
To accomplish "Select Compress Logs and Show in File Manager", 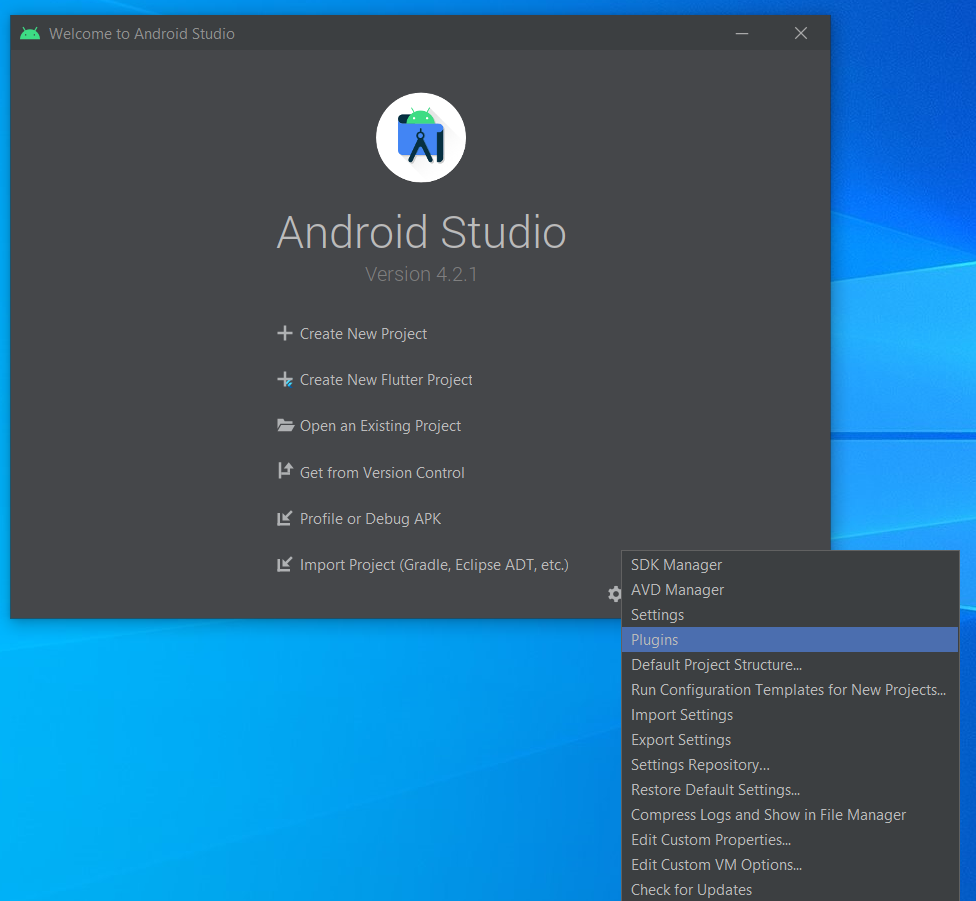I will tap(790, 815).
